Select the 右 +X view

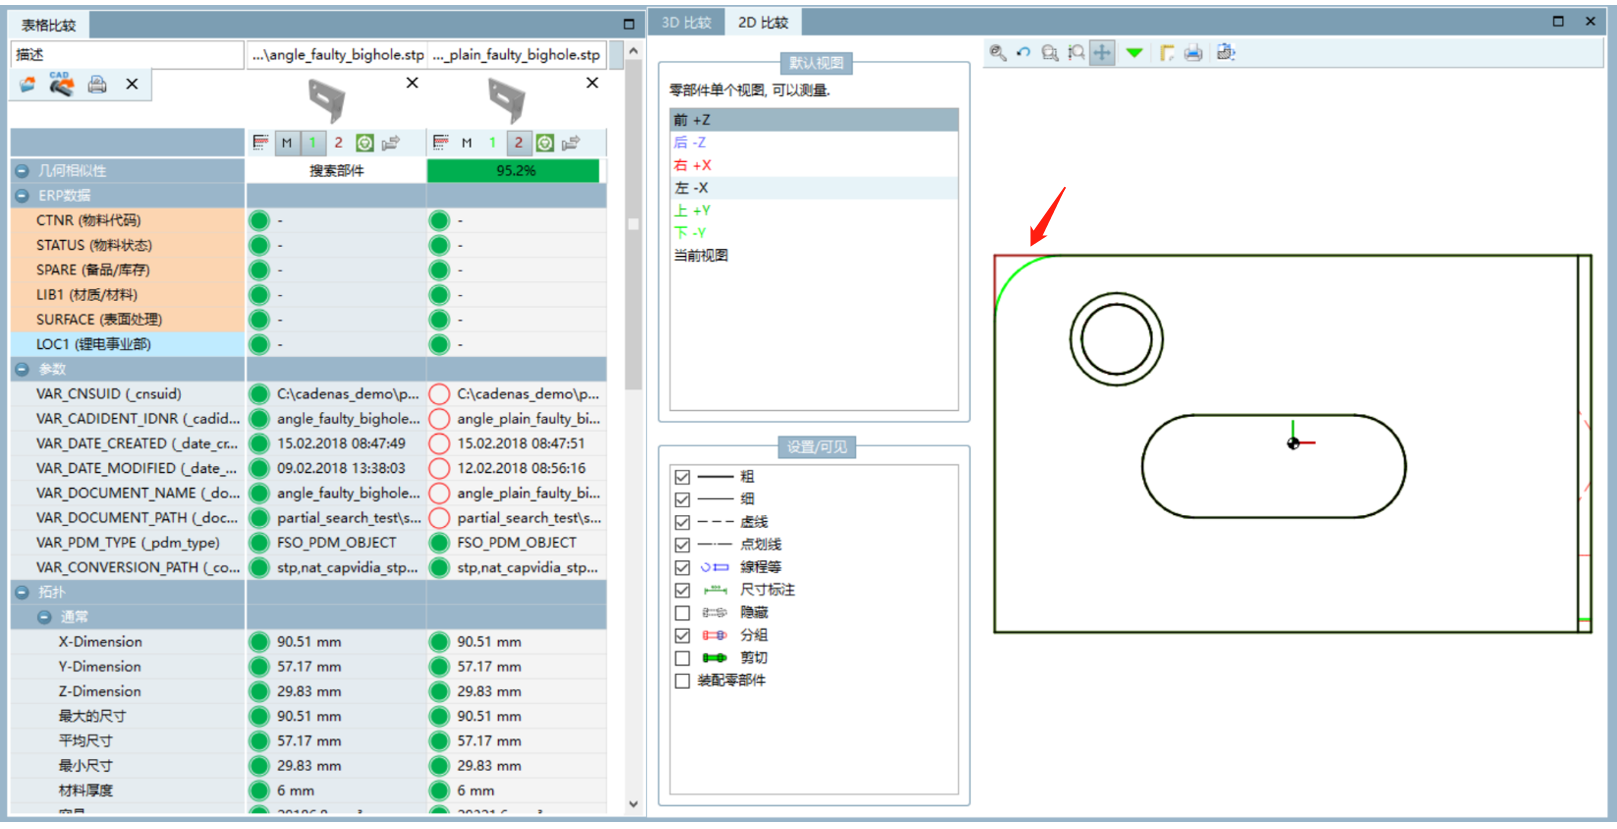pyautogui.click(x=814, y=165)
